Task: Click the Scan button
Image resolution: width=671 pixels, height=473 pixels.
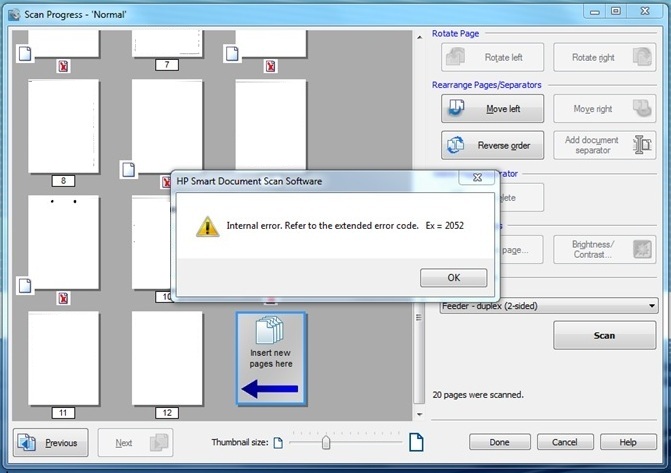Action: pos(604,335)
